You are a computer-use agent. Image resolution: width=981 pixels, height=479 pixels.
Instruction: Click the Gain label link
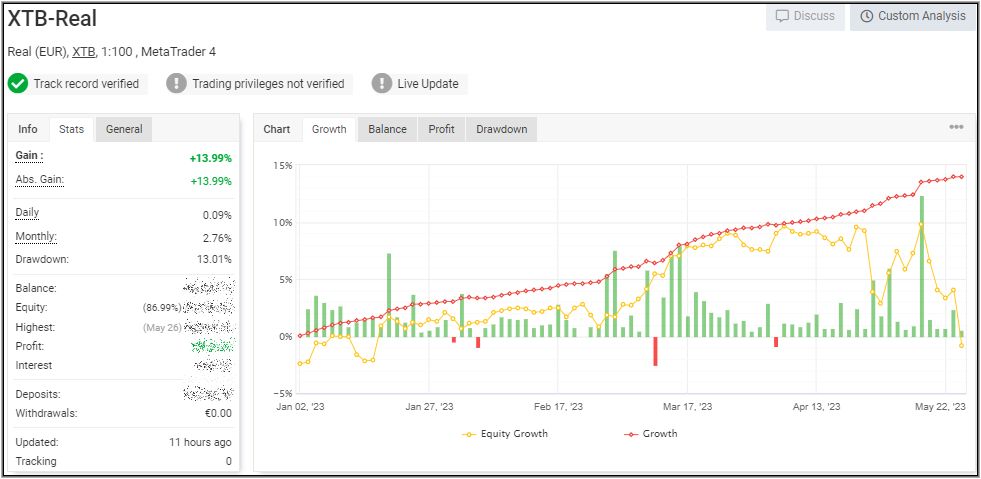[x=29, y=156]
